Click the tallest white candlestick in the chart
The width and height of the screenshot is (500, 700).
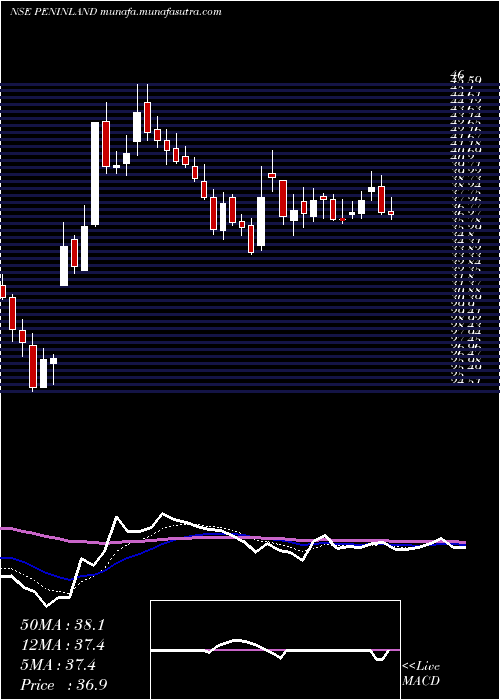95,173
